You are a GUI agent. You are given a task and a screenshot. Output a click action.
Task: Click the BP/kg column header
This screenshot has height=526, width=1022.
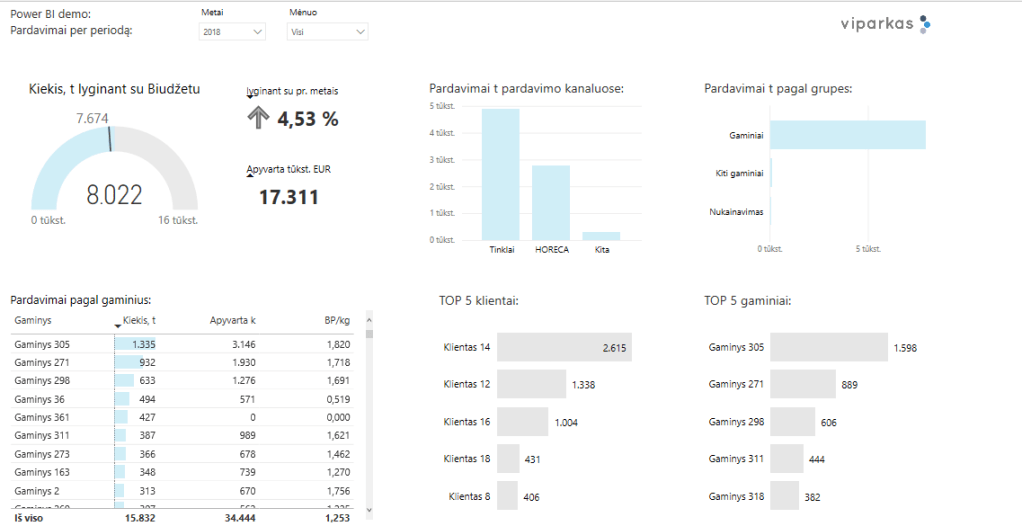(336, 321)
